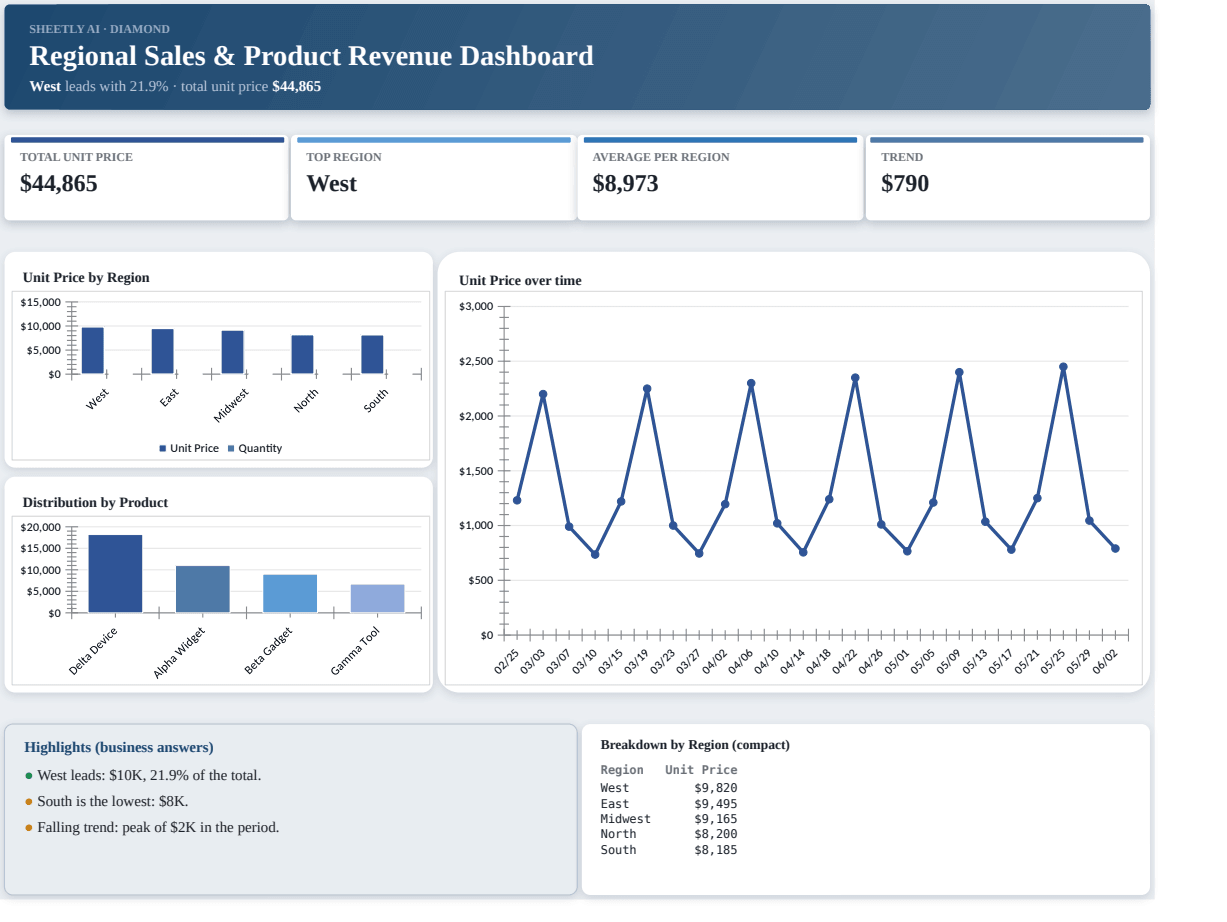Click the Gamma Tool bar
The height and width of the screenshot is (922, 1227).
click(x=378, y=599)
